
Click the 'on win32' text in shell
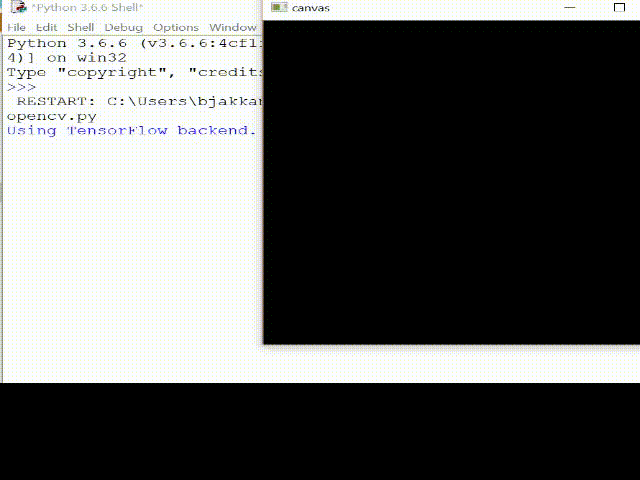click(87, 58)
